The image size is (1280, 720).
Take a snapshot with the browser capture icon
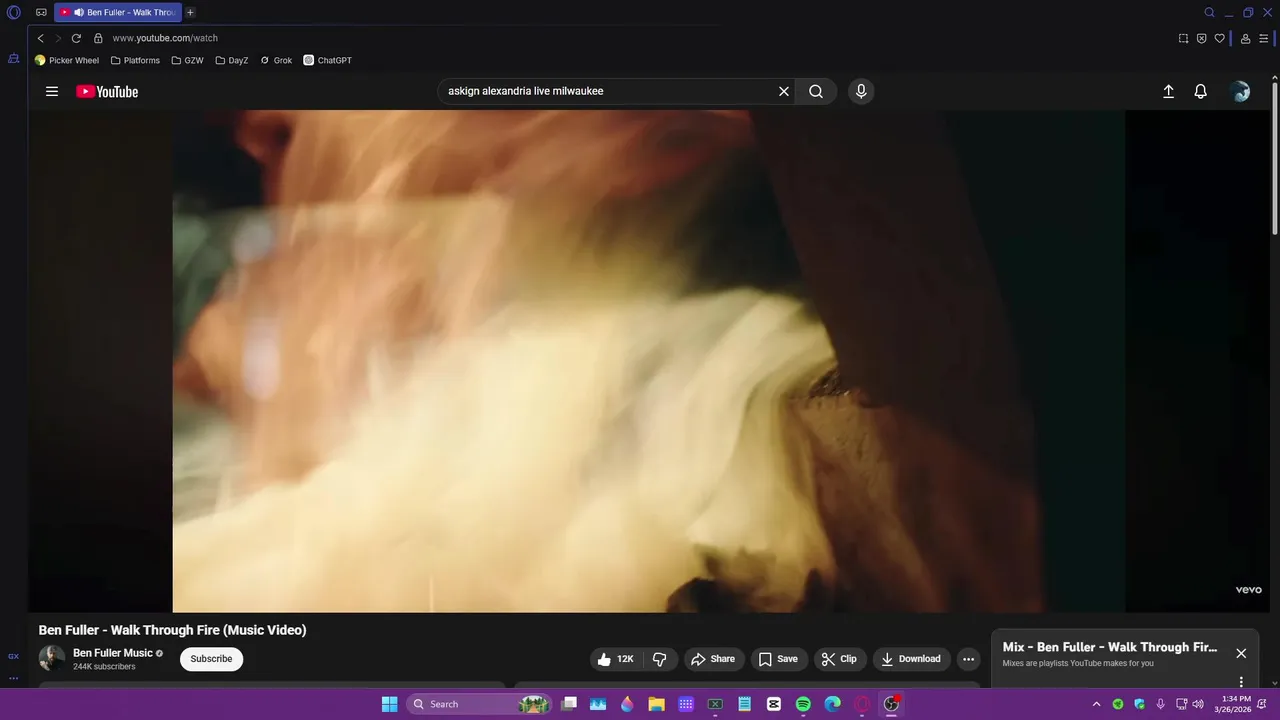1183,38
